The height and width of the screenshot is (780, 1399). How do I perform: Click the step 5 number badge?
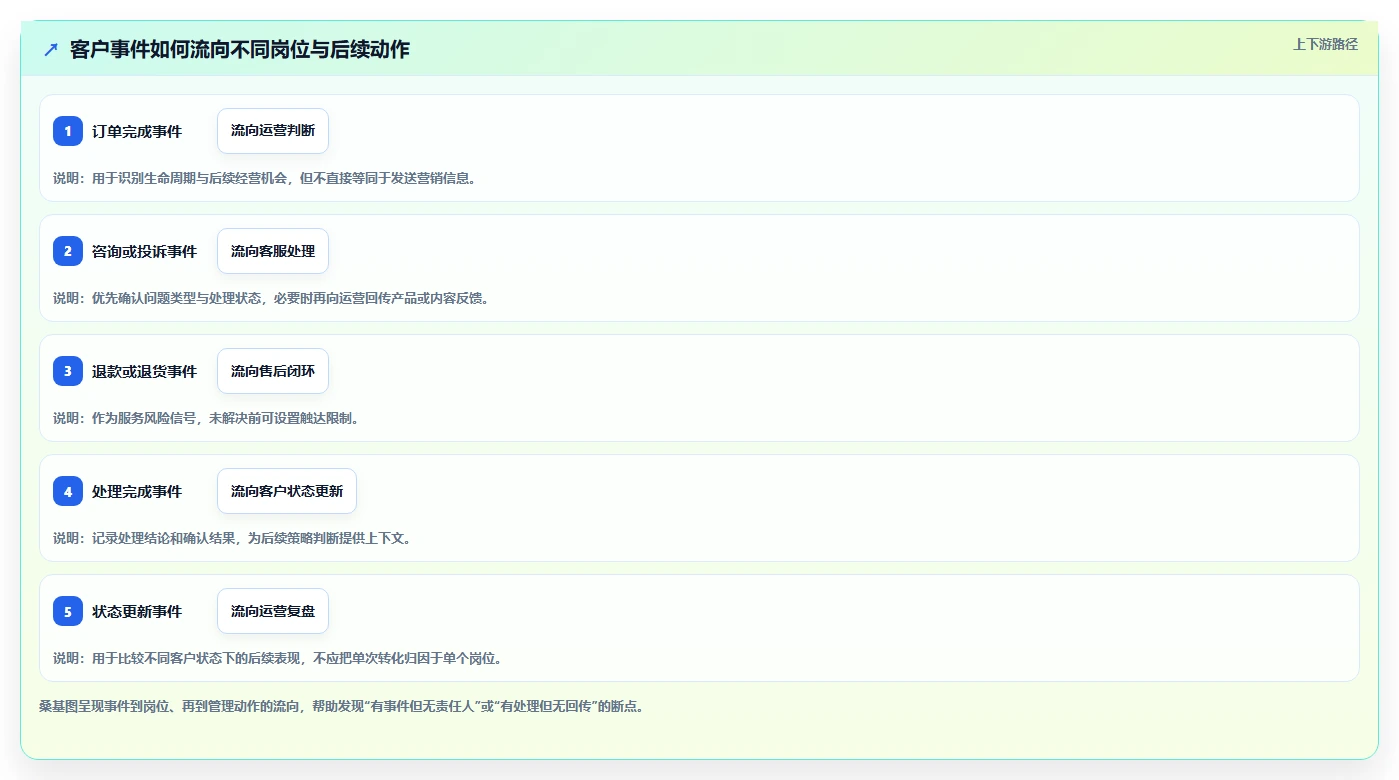[68, 611]
